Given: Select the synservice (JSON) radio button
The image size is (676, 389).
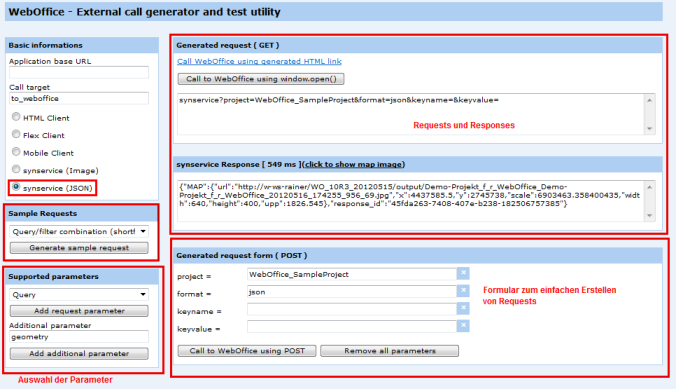Looking at the screenshot, I should [x=16, y=187].
